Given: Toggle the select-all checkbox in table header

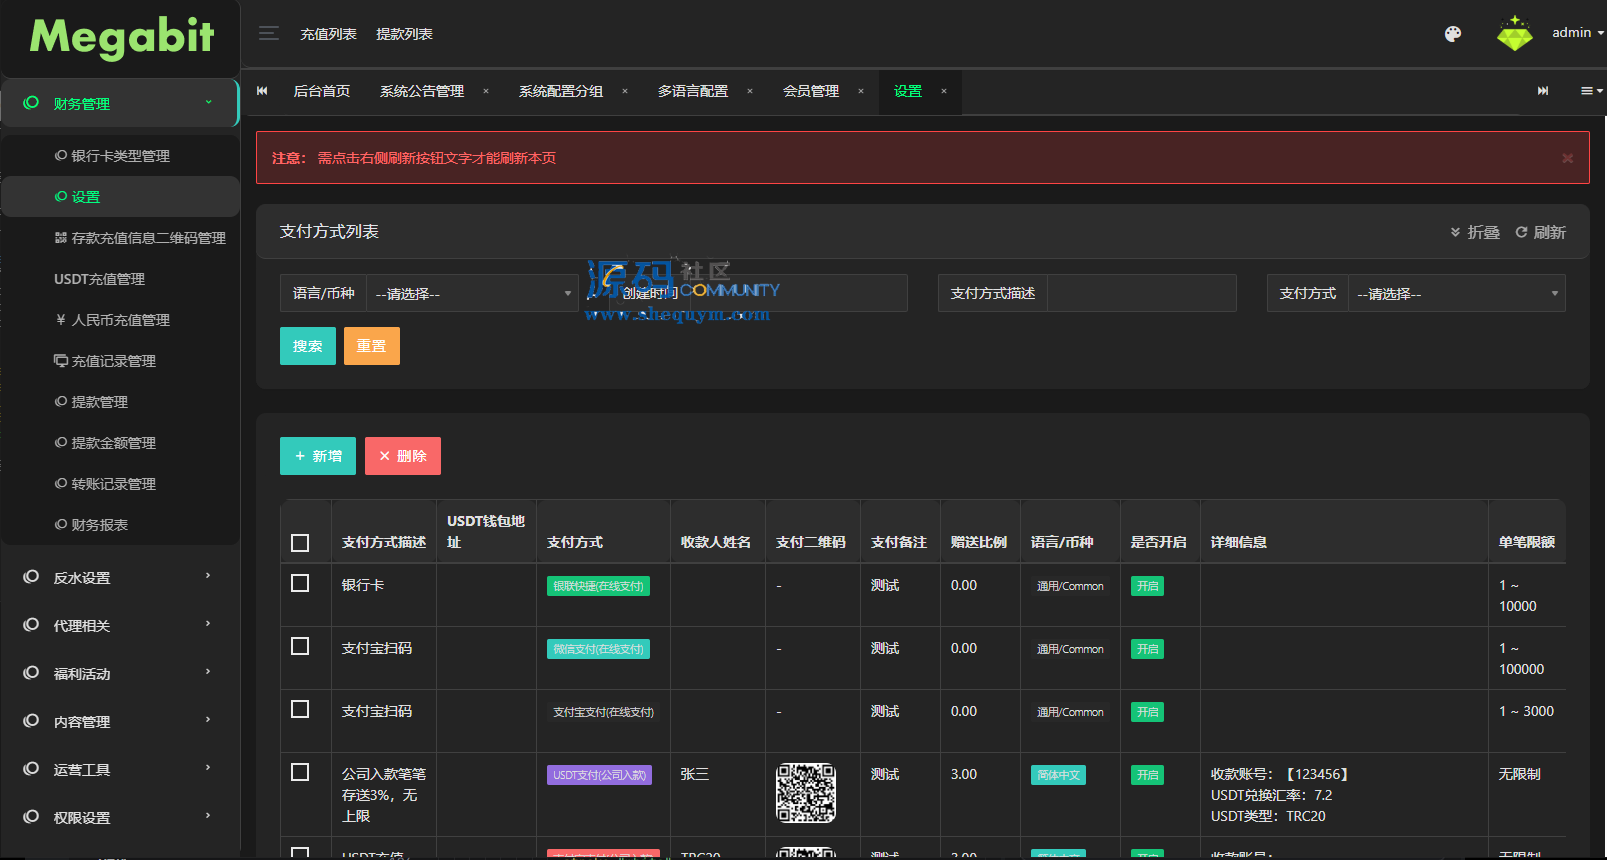Looking at the screenshot, I should [300, 542].
